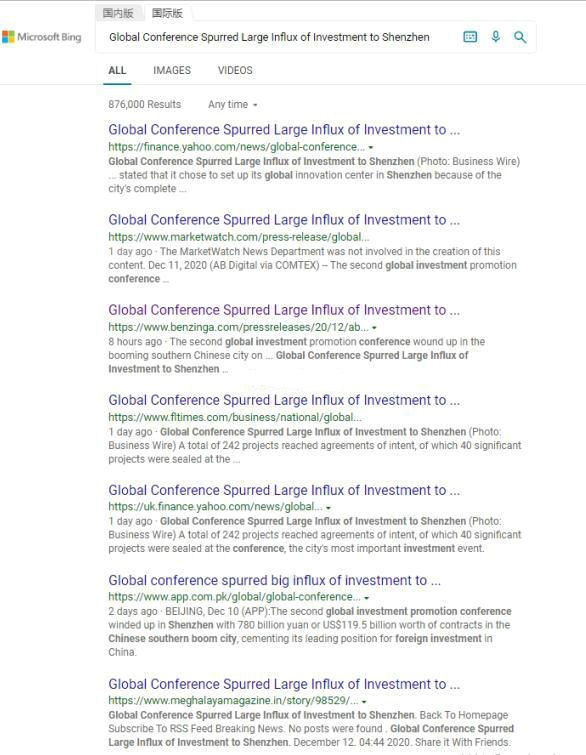Click the uk.finance.yahoo.com news URL
The width and height of the screenshot is (586, 755).
coord(215,507)
